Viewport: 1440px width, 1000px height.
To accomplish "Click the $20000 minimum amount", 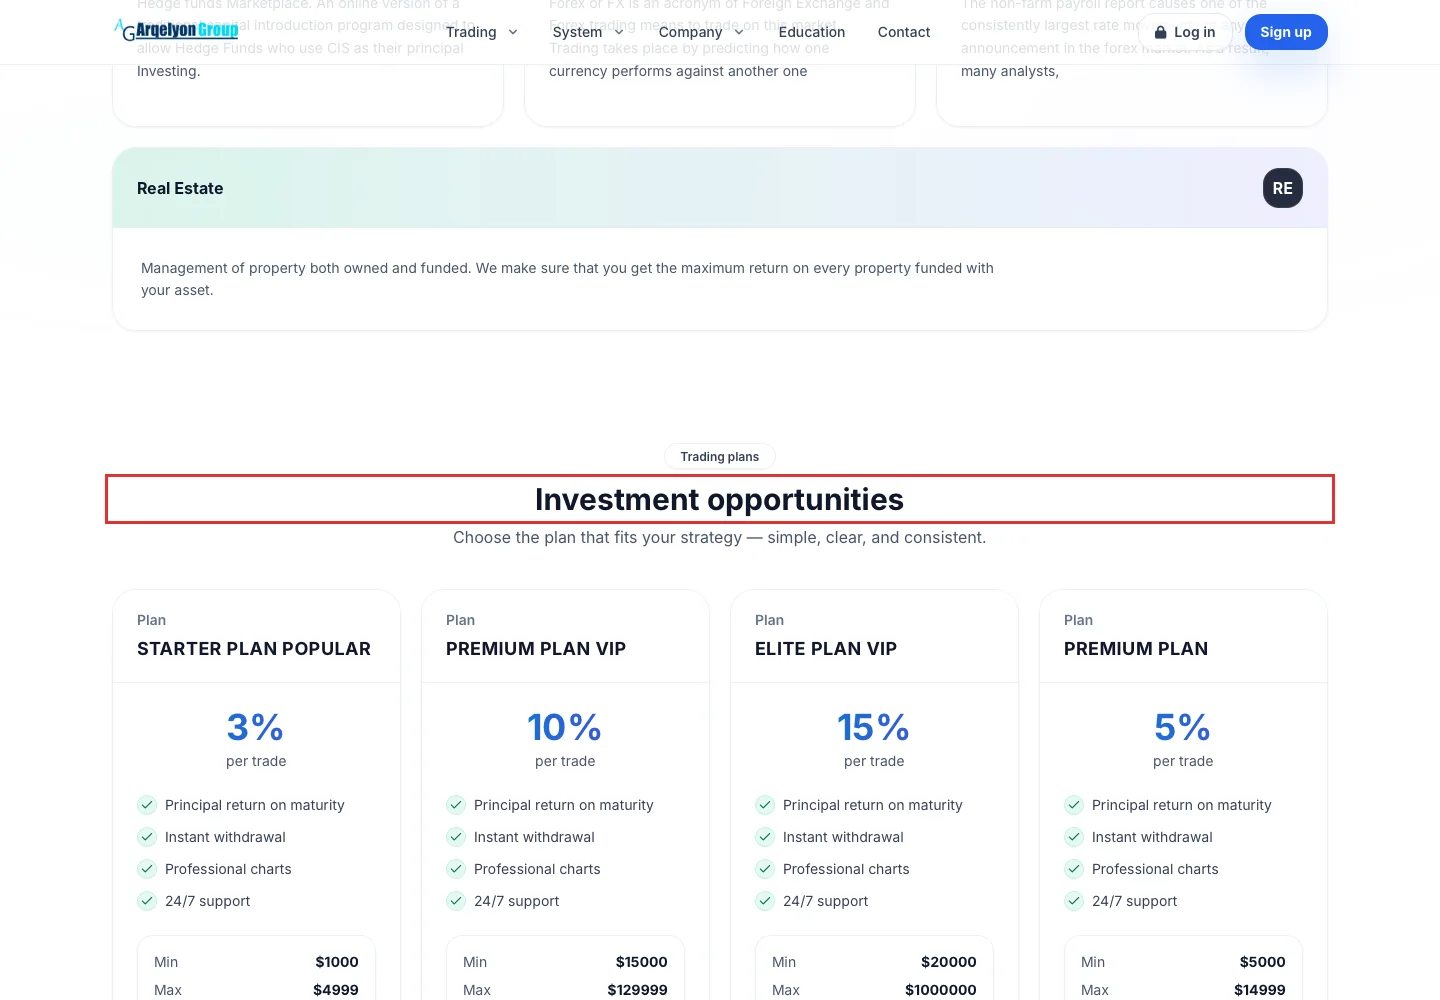I will coord(949,962).
